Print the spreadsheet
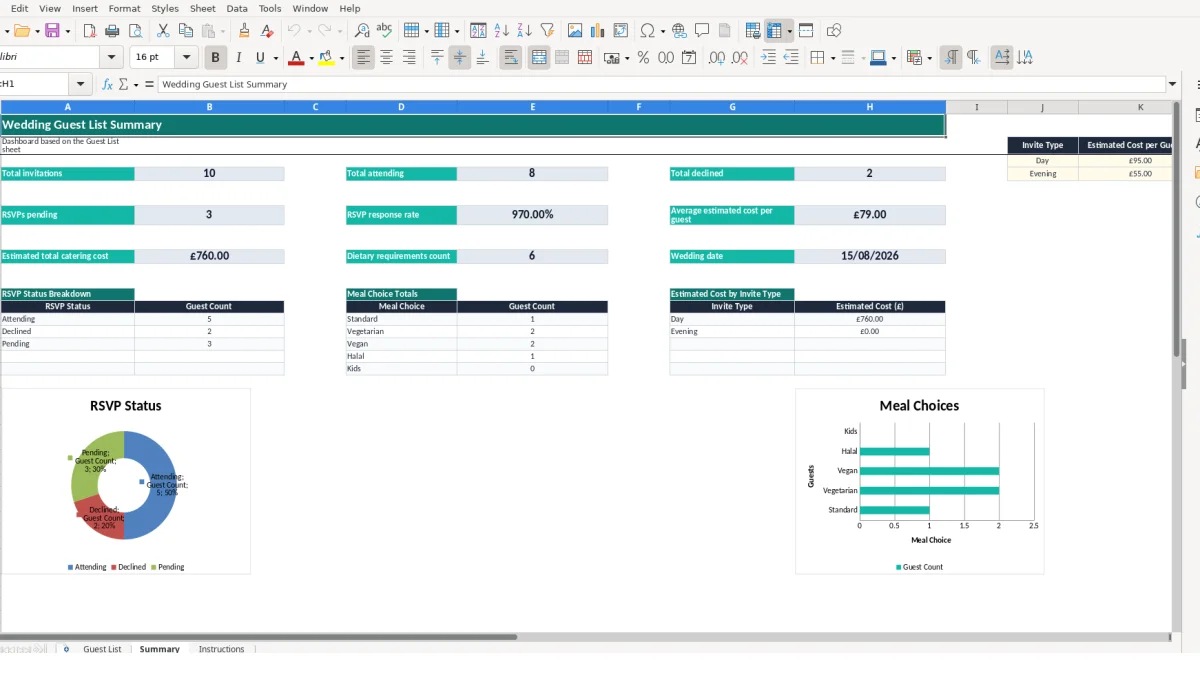Viewport: 1200px width, 675px height. tap(113, 31)
